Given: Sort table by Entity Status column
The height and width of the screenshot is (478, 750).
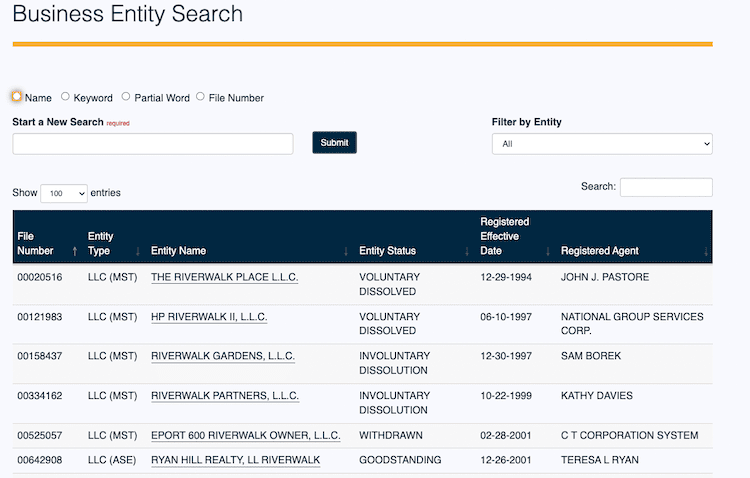Looking at the screenshot, I should coord(412,250).
